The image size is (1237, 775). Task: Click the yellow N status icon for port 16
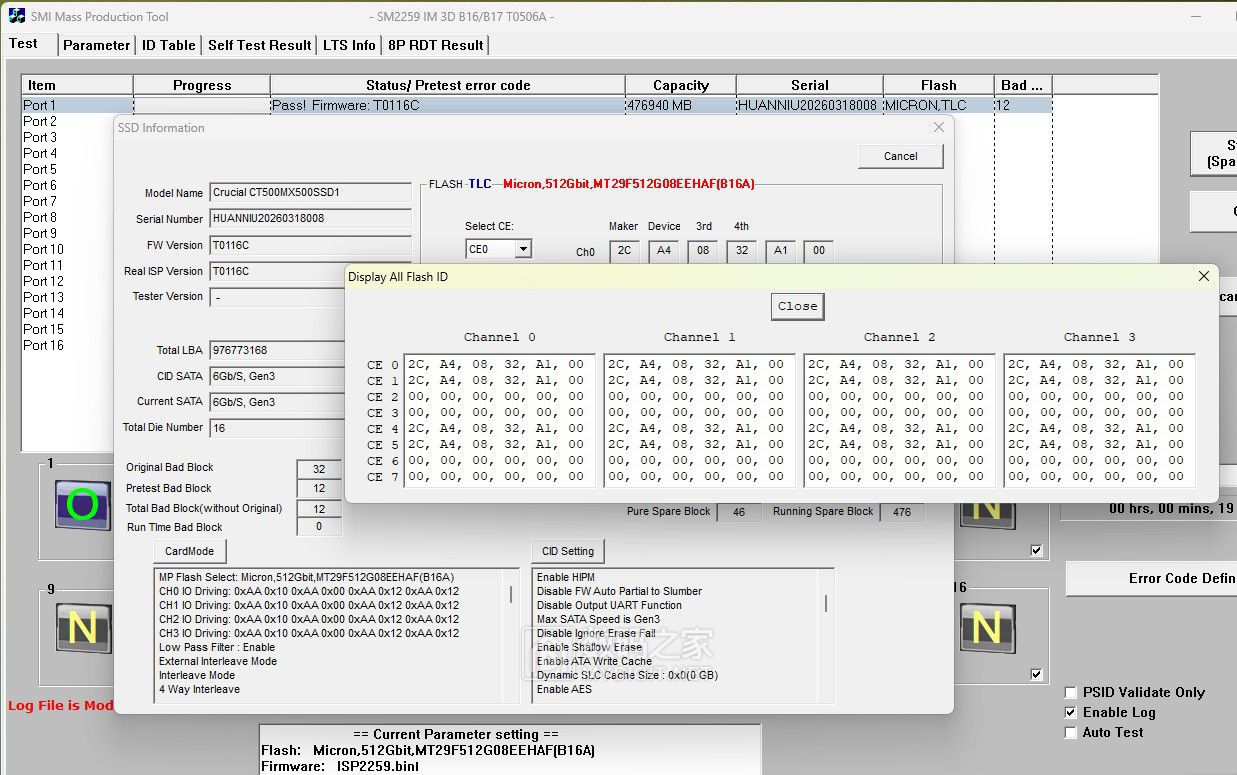click(986, 629)
